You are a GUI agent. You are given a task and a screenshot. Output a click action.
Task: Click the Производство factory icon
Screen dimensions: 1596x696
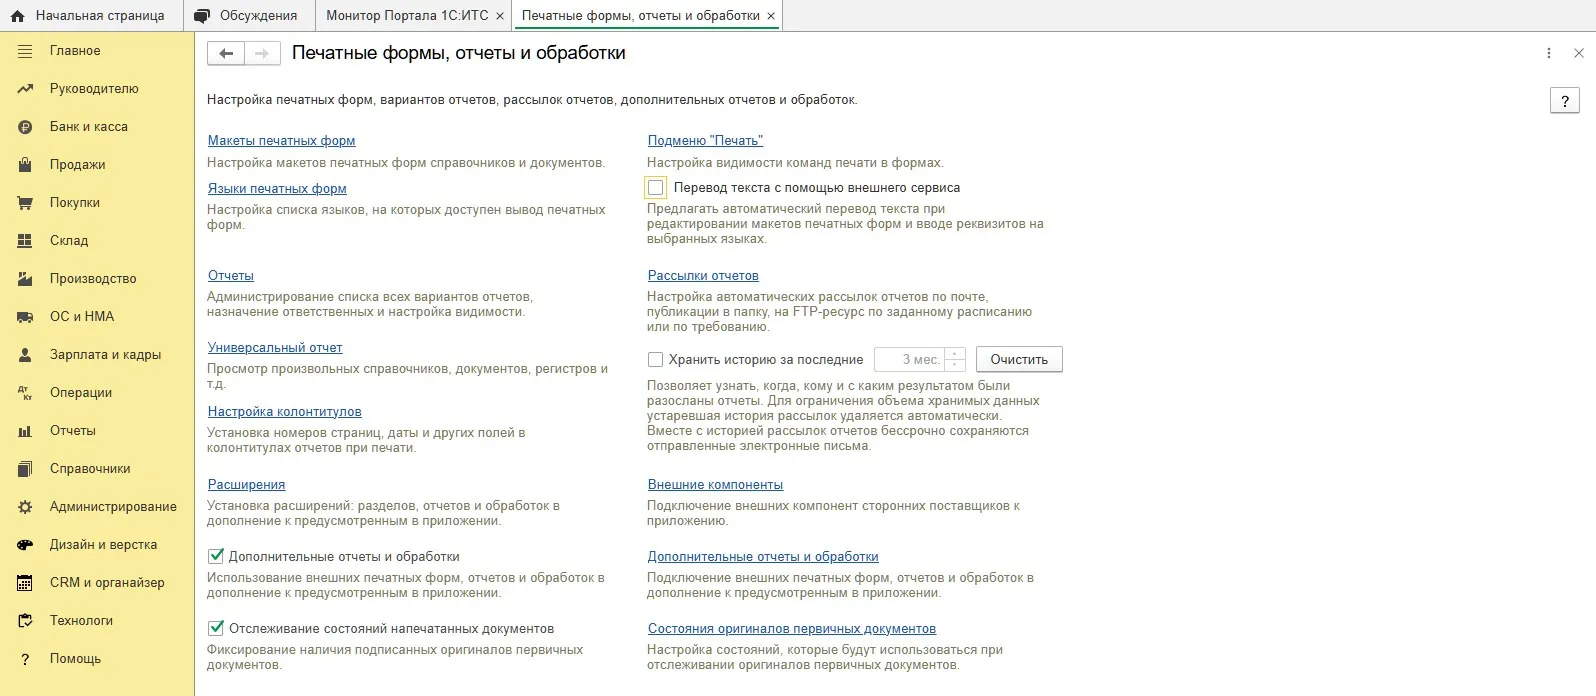[26, 279]
